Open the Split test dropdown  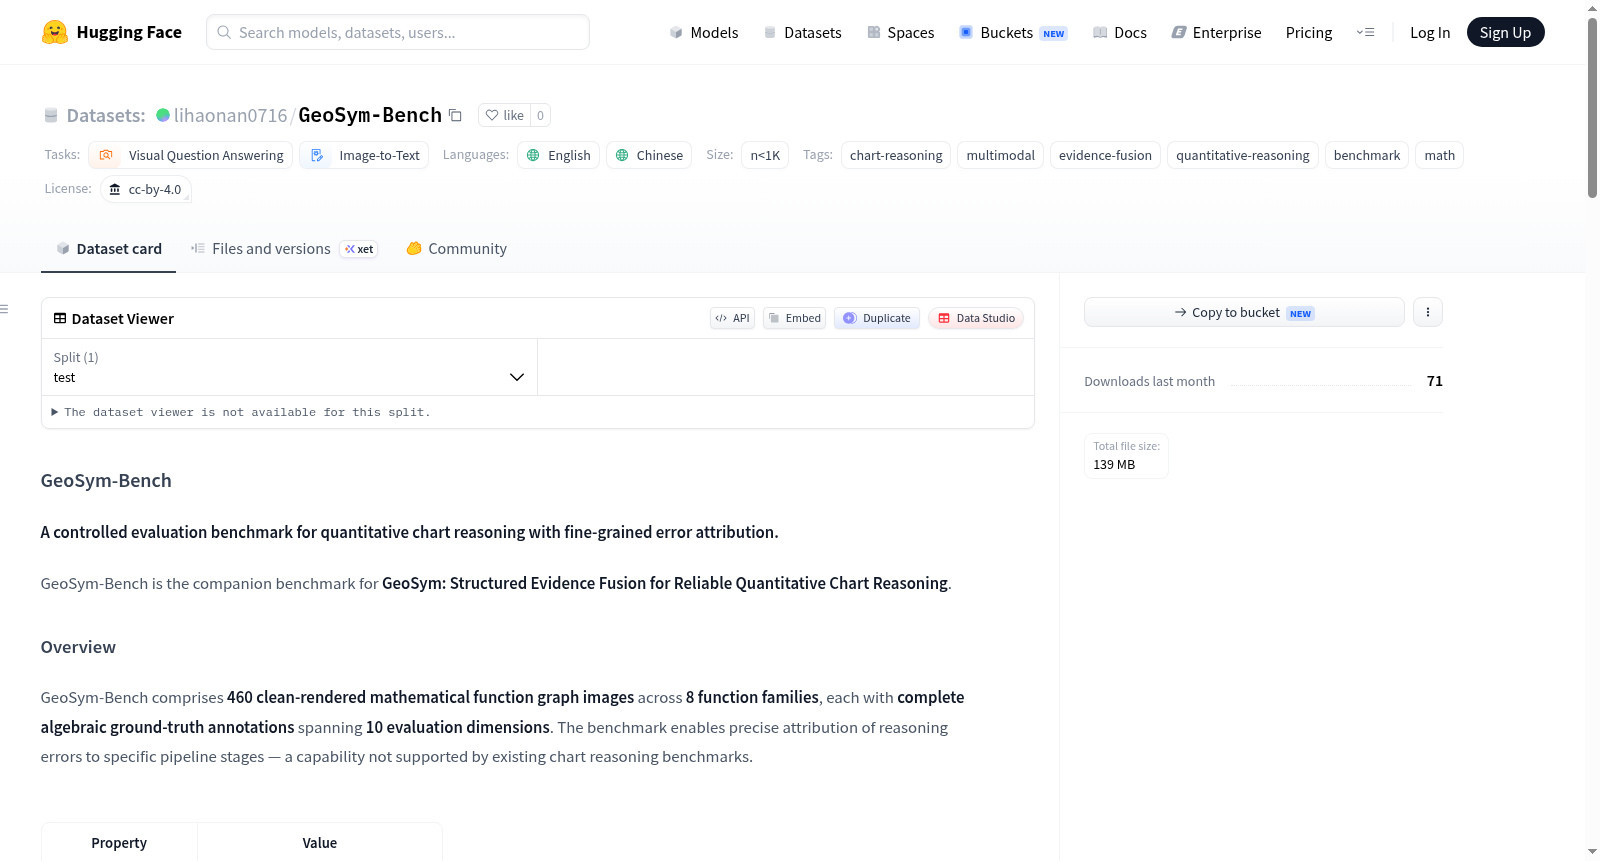pyautogui.click(x=289, y=367)
